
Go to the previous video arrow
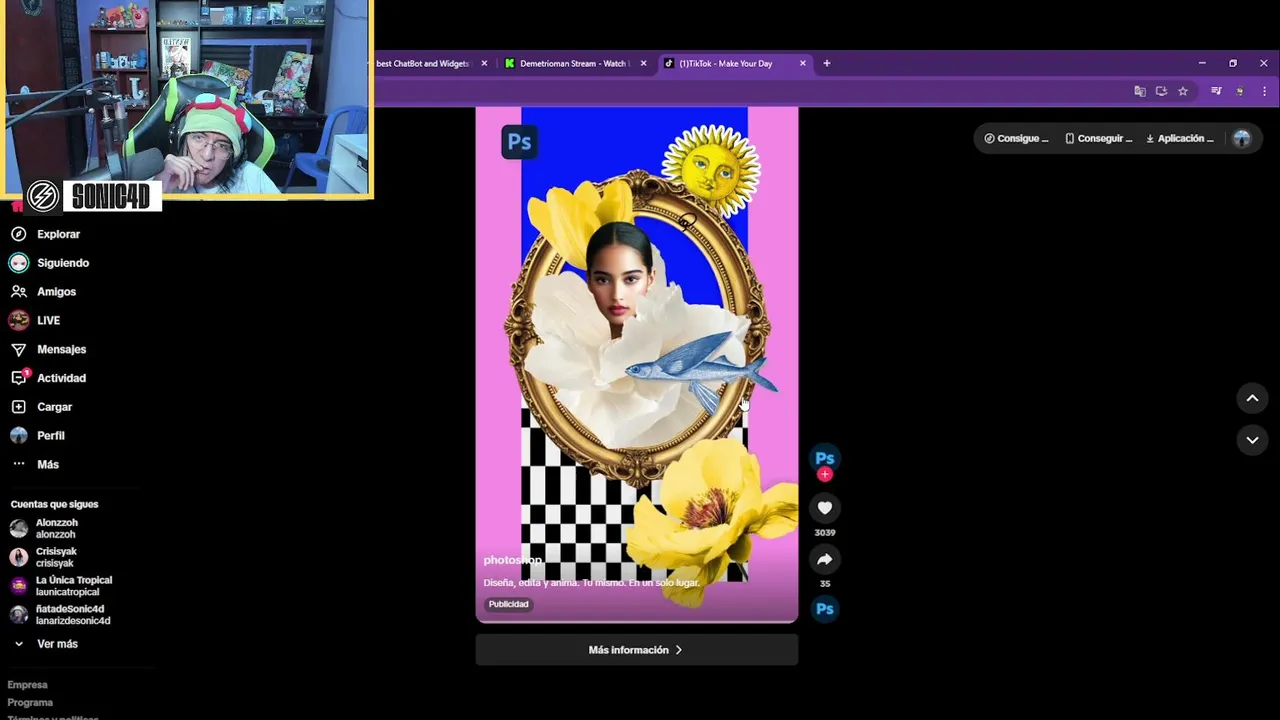[1252, 398]
